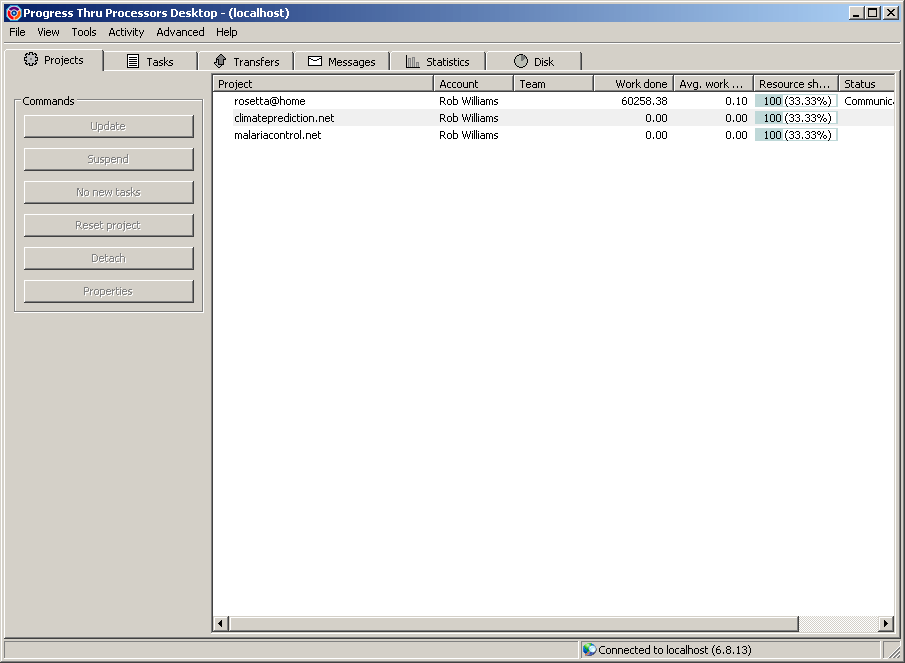This screenshot has height=663, width=905.
Task: Open the File menu
Action: pos(17,32)
